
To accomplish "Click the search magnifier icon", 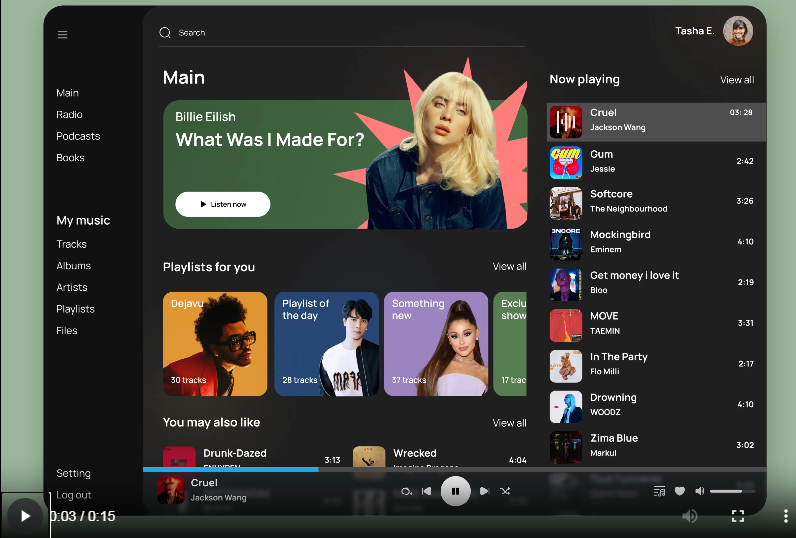I will pyautogui.click(x=165, y=32).
